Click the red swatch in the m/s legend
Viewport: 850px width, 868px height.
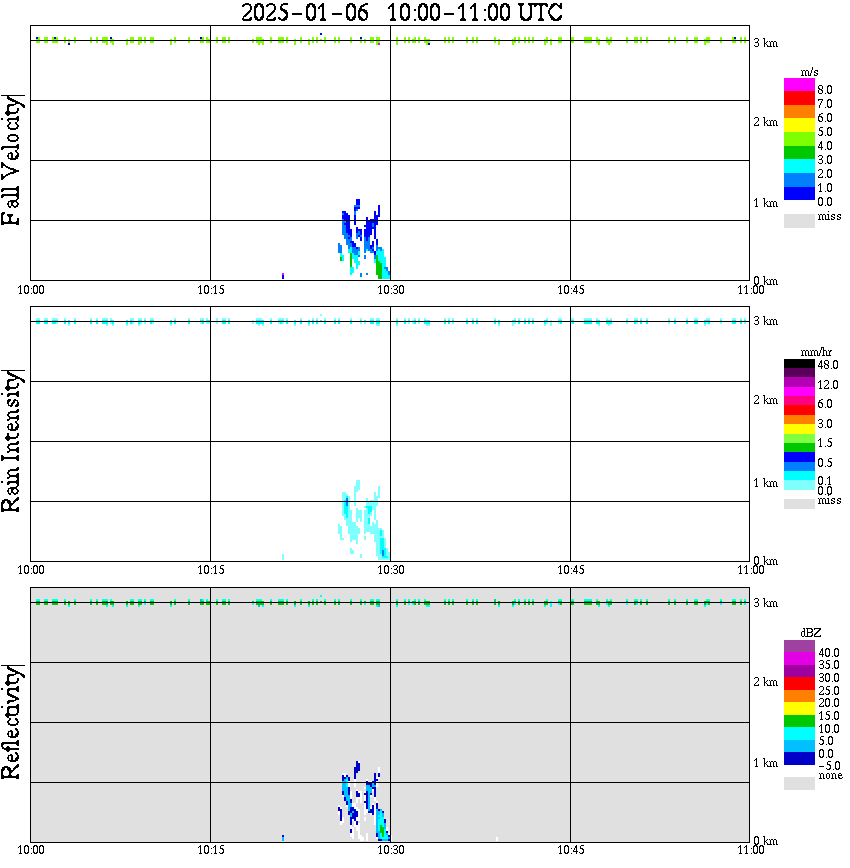(x=799, y=99)
